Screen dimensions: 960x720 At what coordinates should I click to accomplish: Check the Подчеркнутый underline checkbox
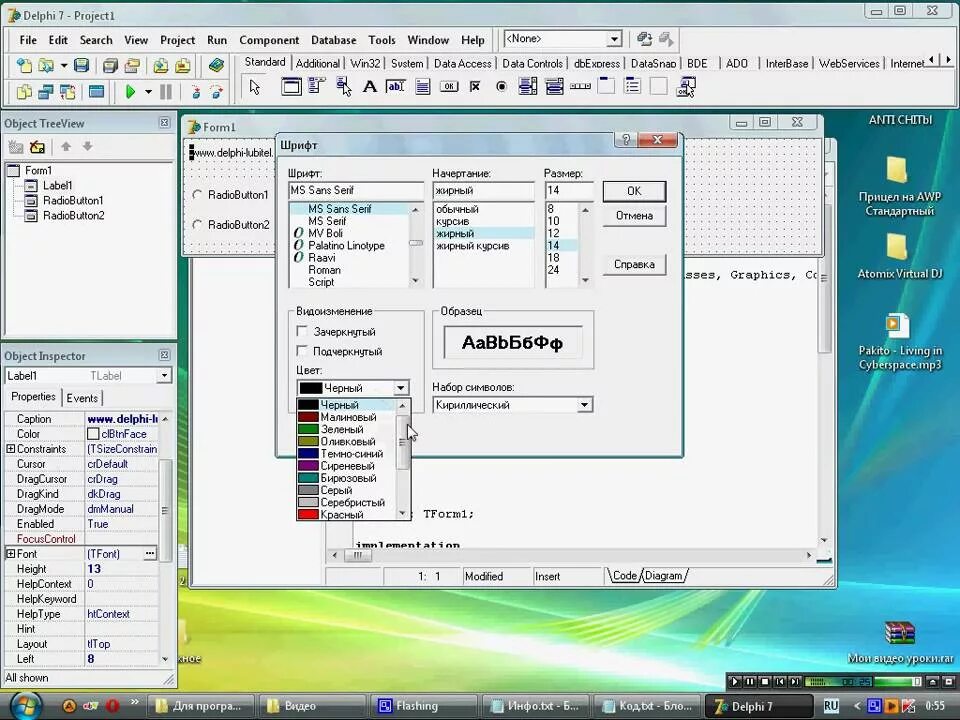302,351
